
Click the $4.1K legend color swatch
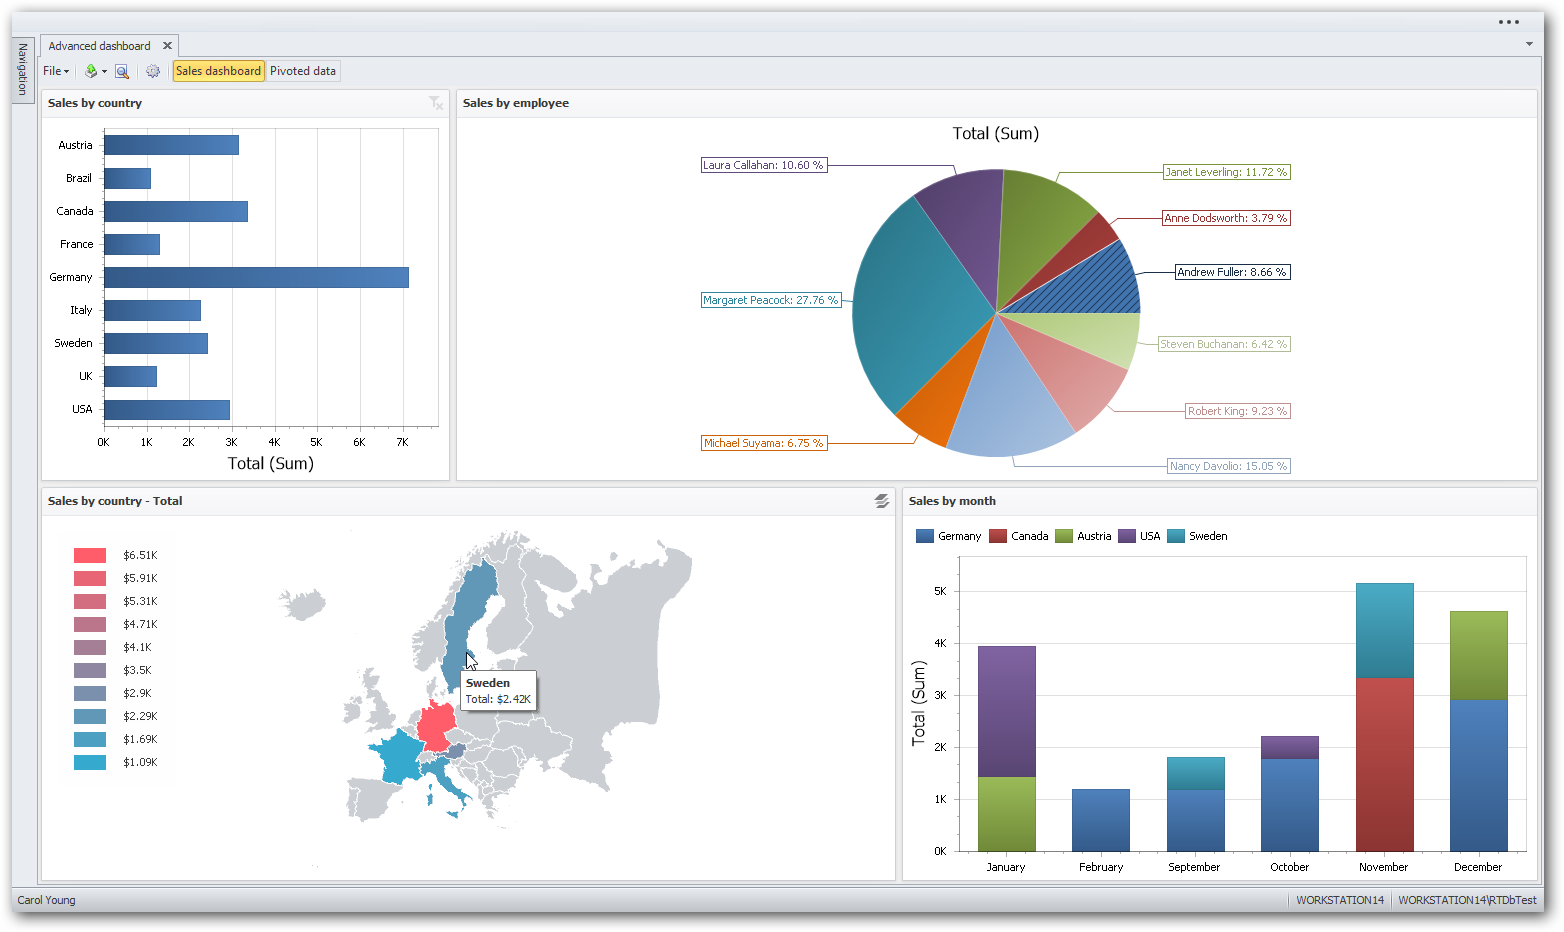(x=90, y=647)
